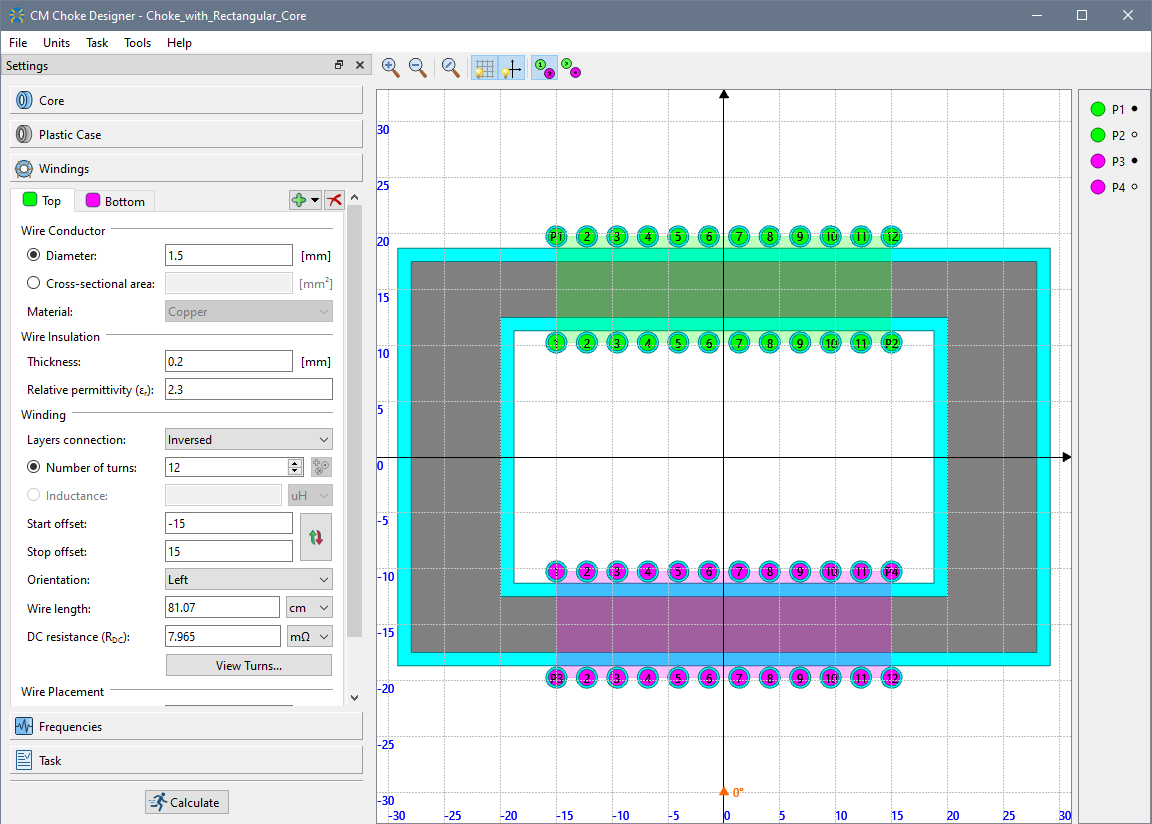The image size is (1152, 824).
Task: Click the swap start and stop offsets icon
Action: pos(316,537)
